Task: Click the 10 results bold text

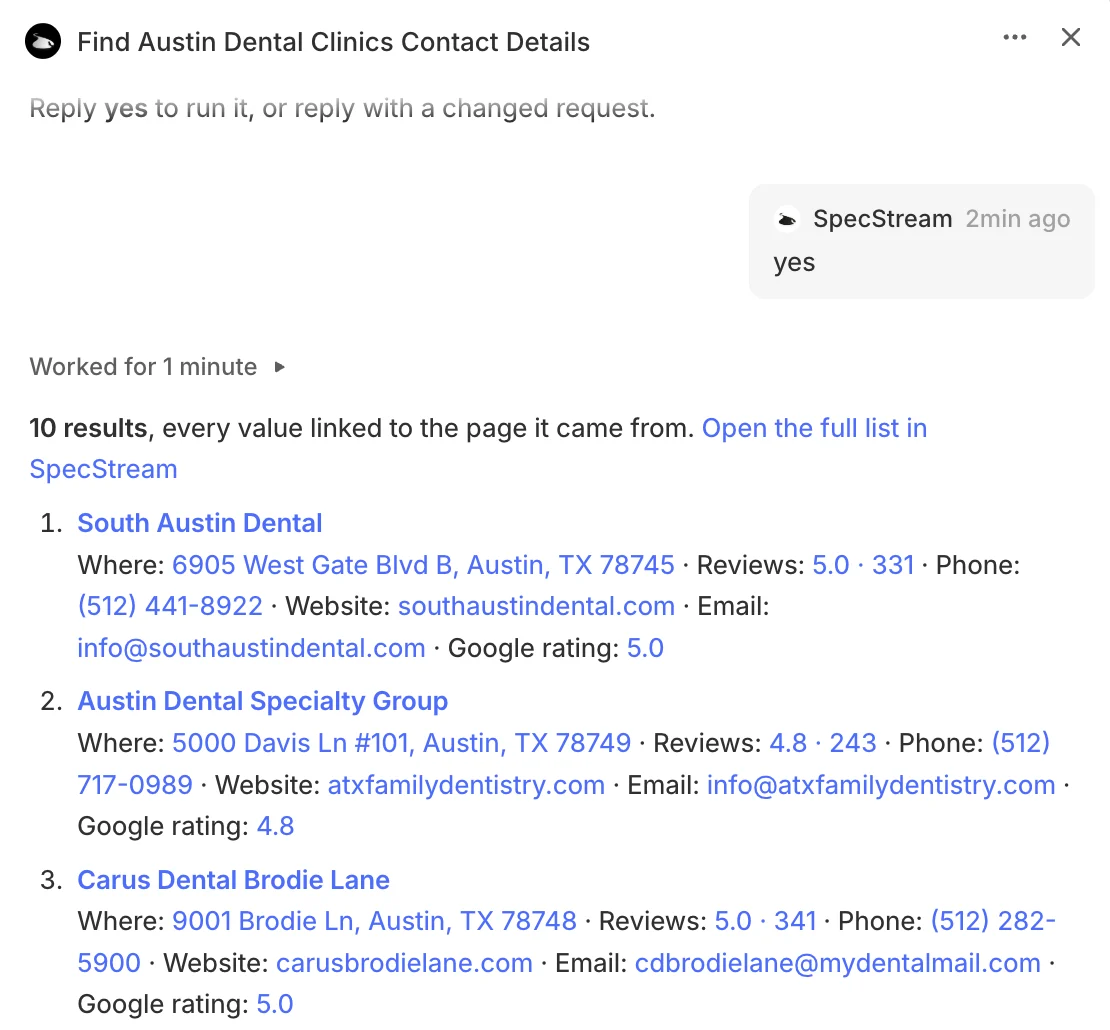Action: (88, 428)
